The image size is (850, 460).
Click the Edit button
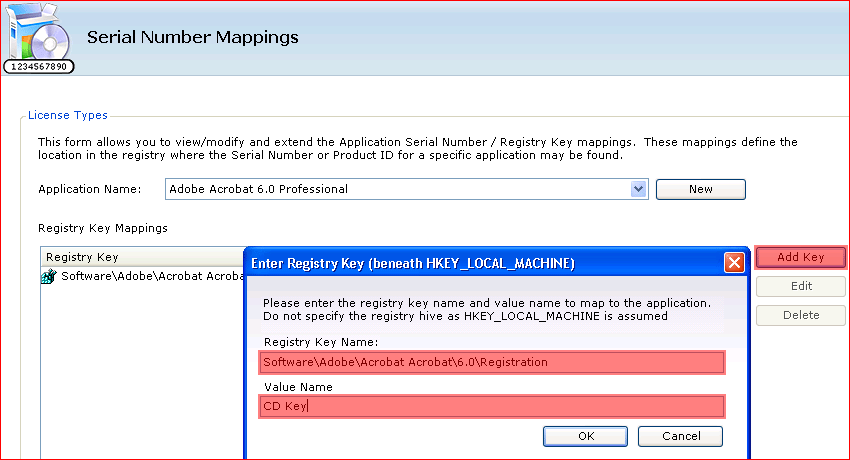click(801, 286)
